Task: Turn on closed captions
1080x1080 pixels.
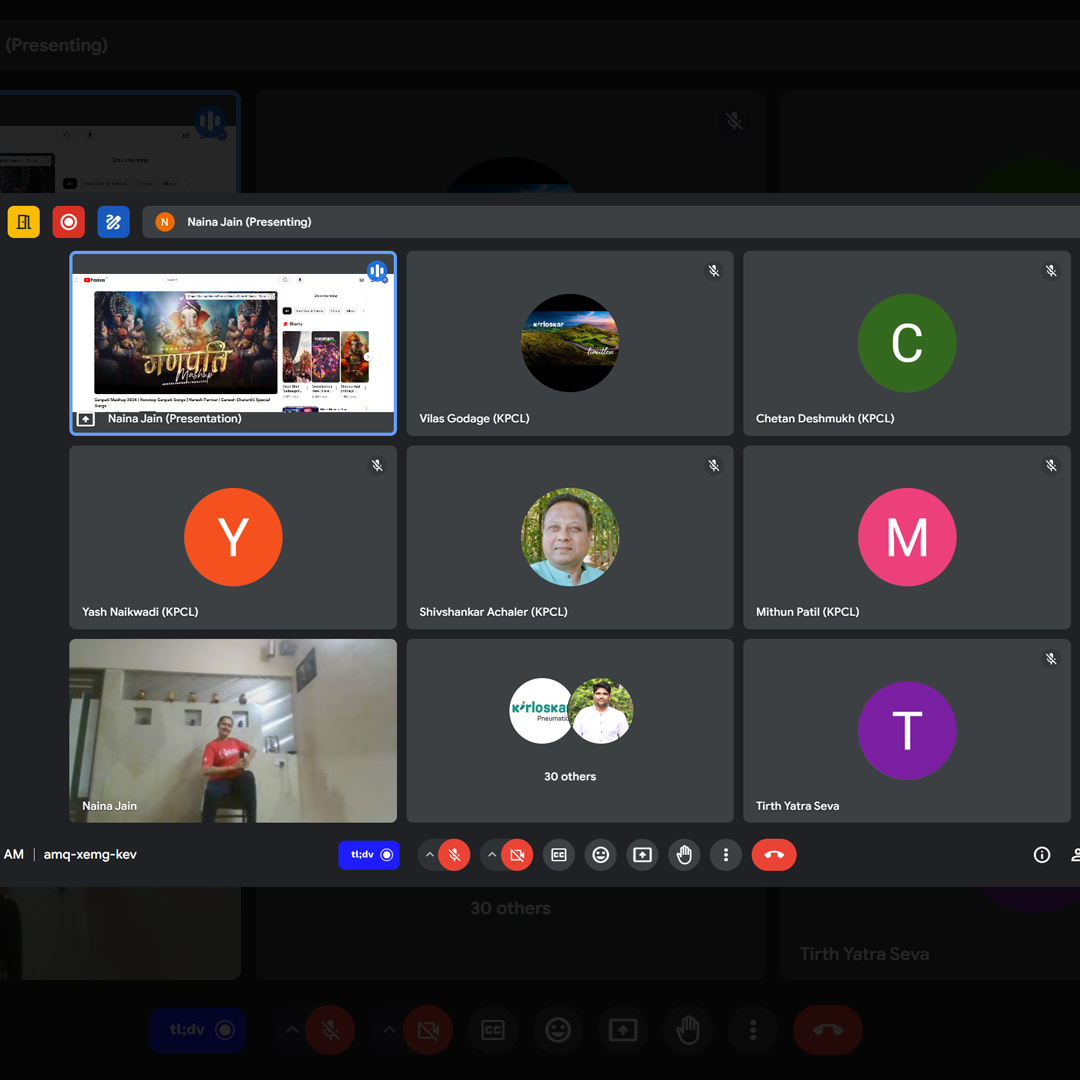Action: coord(559,855)
